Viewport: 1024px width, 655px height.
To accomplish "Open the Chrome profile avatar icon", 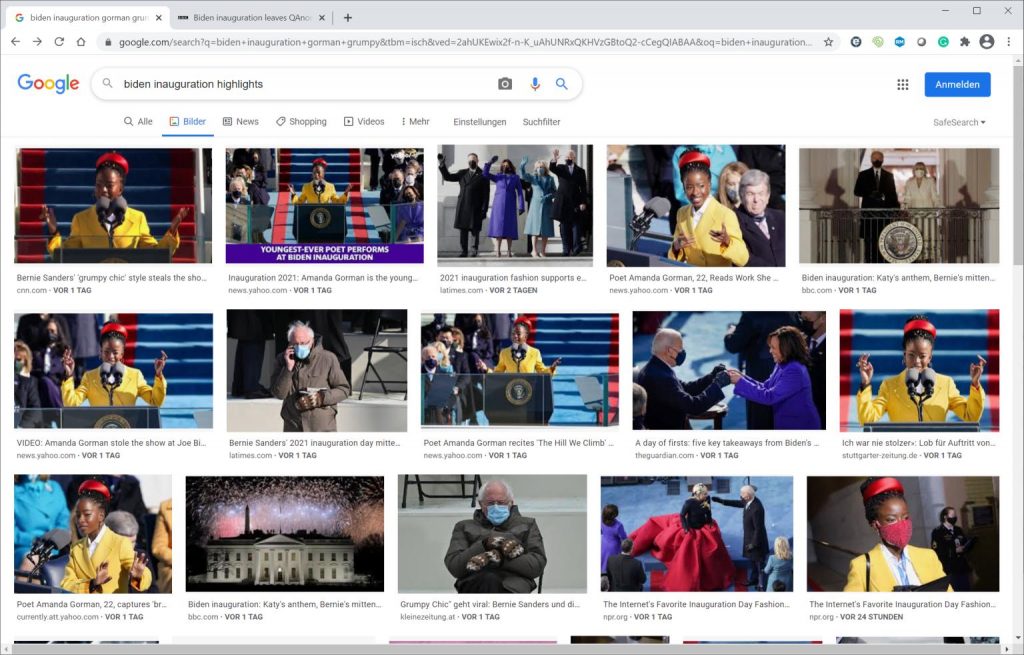I will point(987,42).
